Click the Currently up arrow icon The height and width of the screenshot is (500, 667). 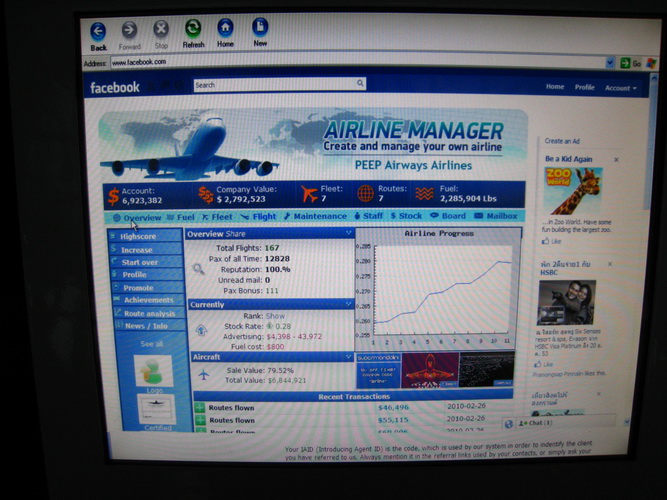pos(201,330)
